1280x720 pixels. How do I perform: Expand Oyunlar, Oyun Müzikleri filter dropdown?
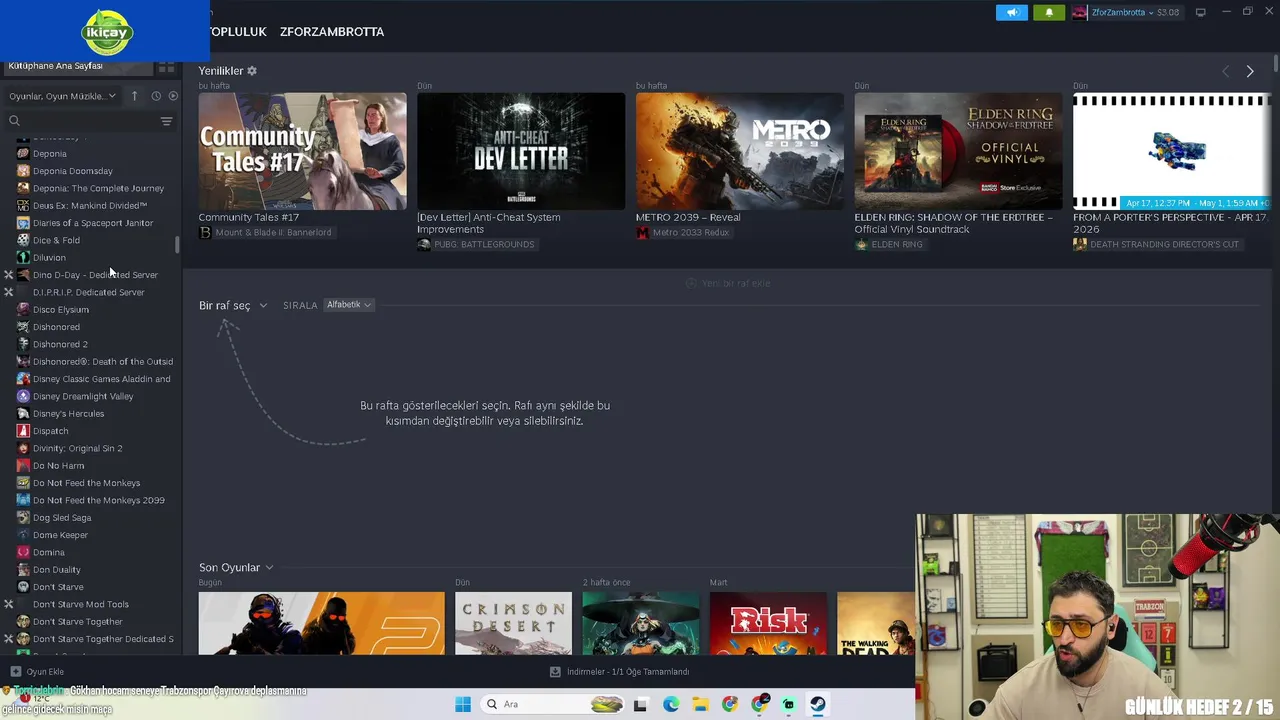tap(62, 96)
